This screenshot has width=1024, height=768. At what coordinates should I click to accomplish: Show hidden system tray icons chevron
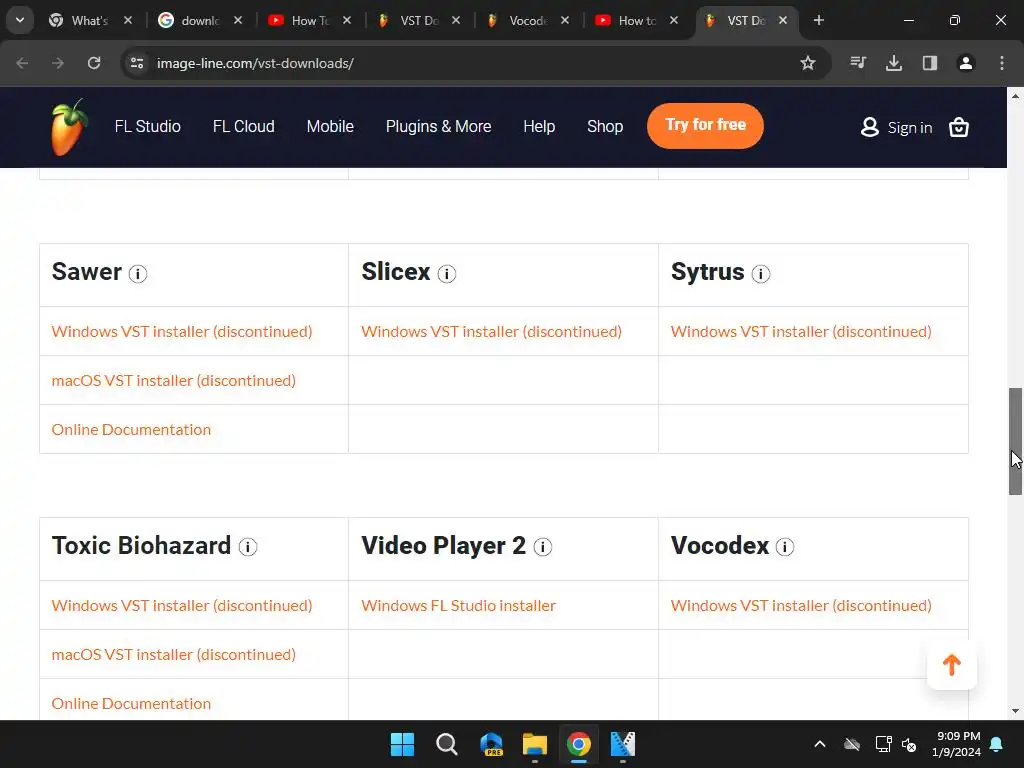click(x=820, y=744)
